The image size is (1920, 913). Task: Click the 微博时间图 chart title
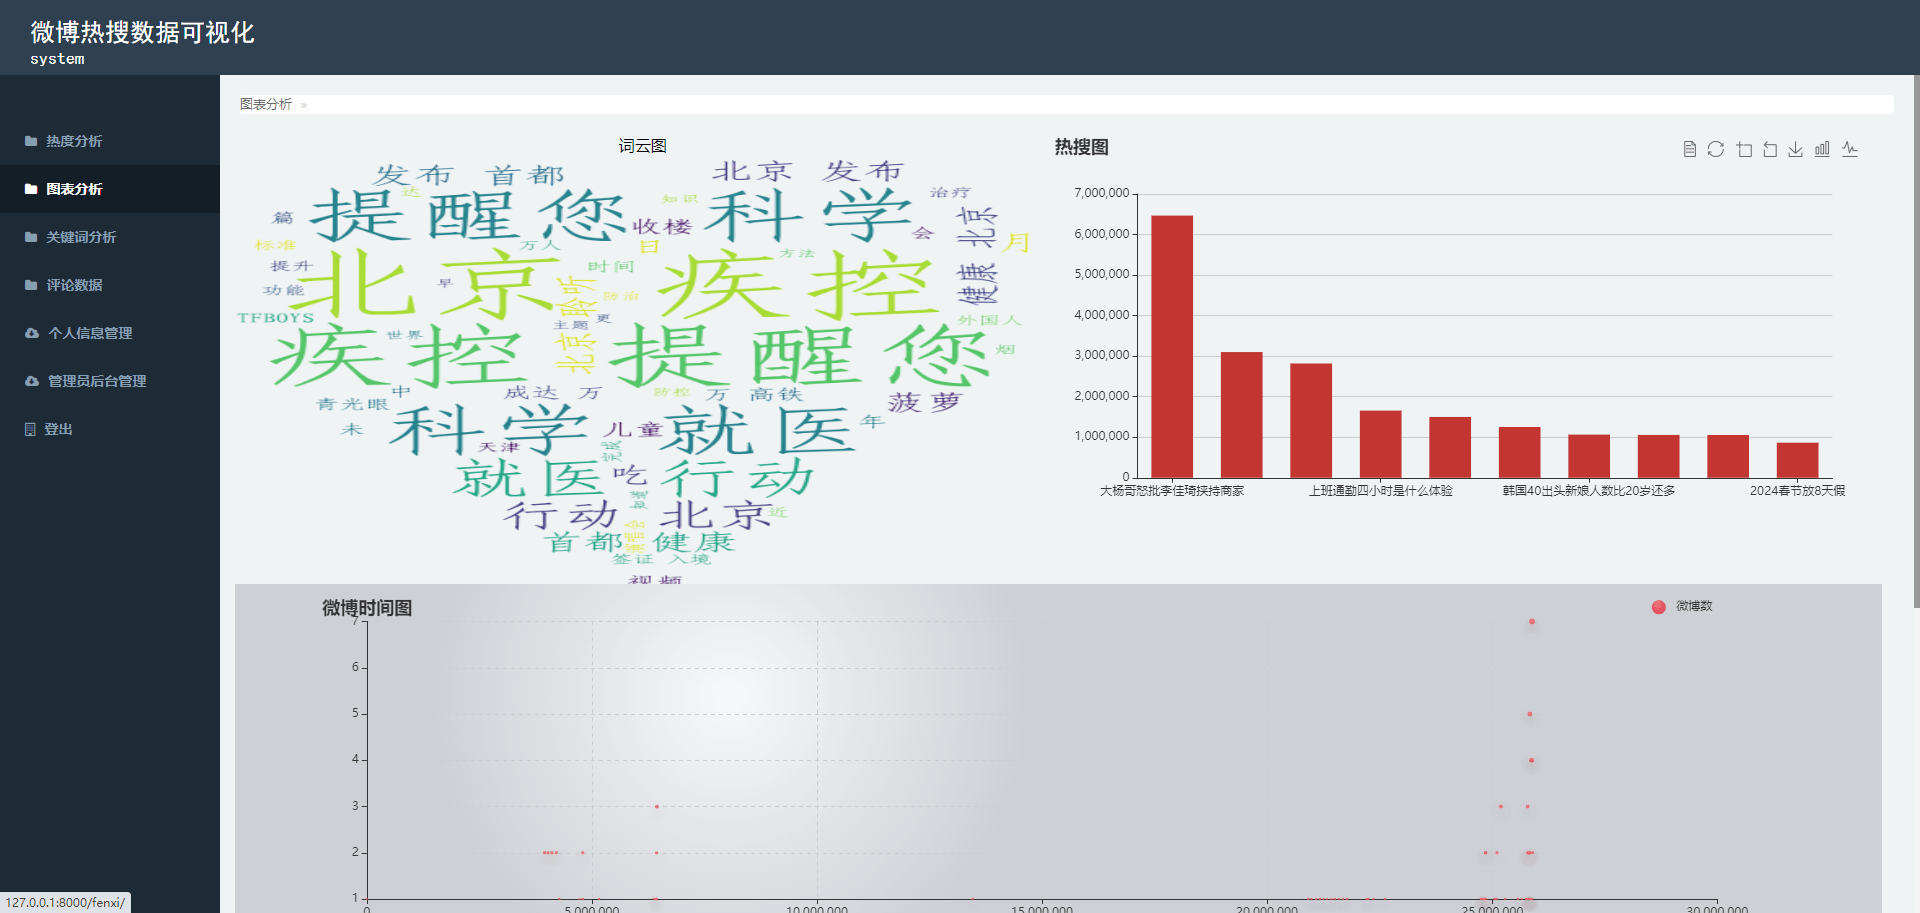(x=367, y=608)
